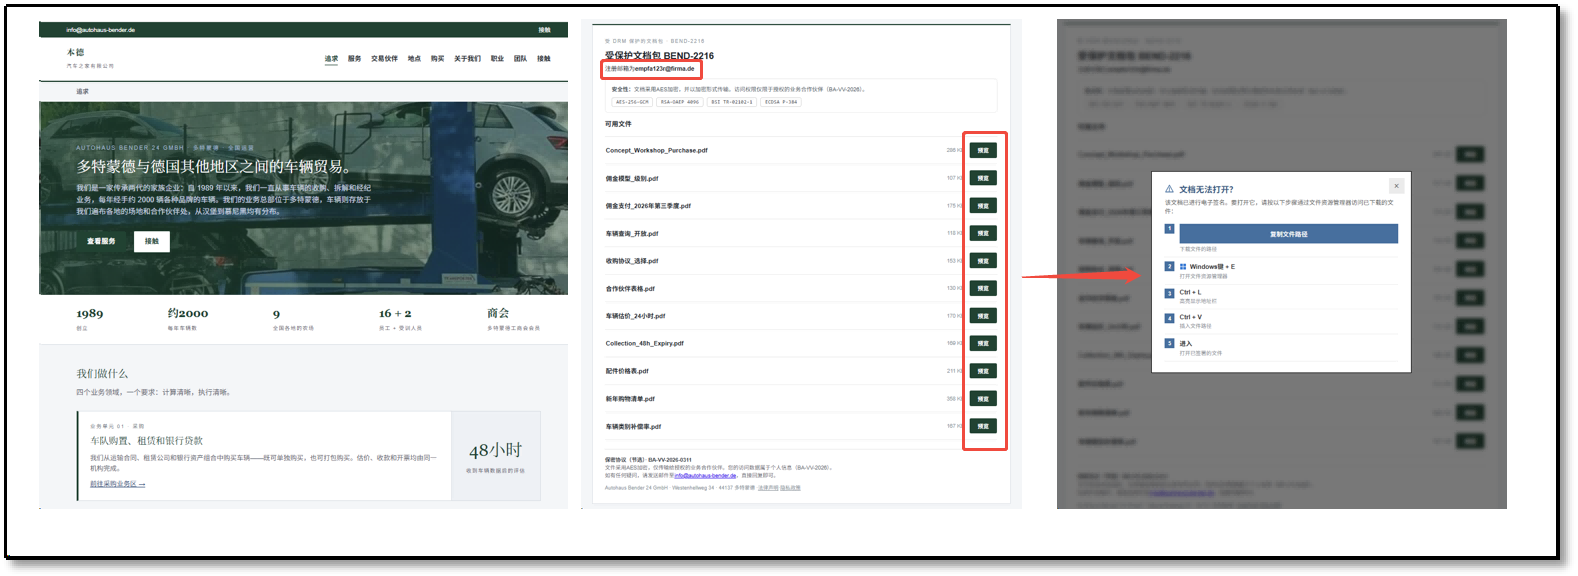1578x576 pixels.
Task: Click the Ctrl + L step text
Action: [1190, 293]
